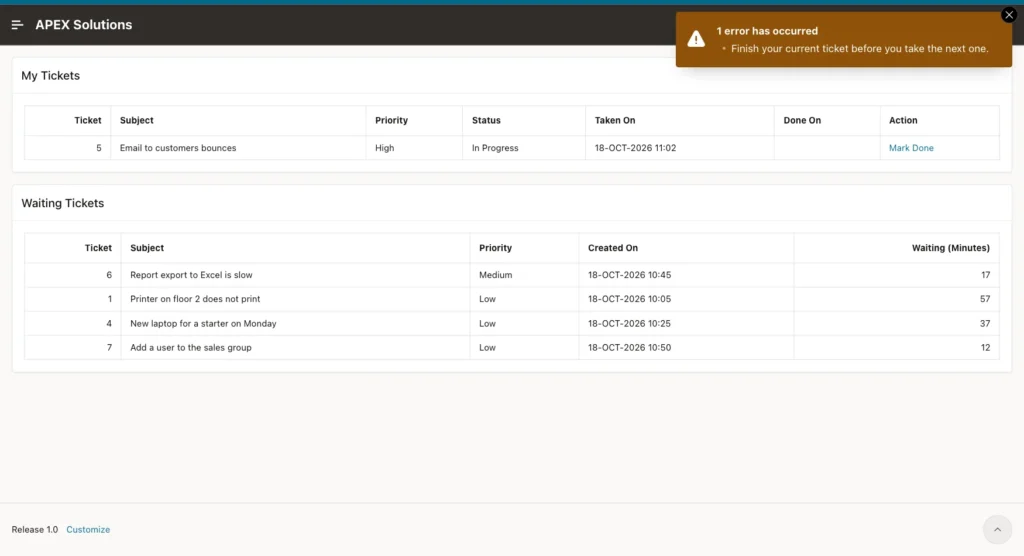Close the error notification
Image resolution: width=1024 pixels, height=556 pixels.
1009,14
